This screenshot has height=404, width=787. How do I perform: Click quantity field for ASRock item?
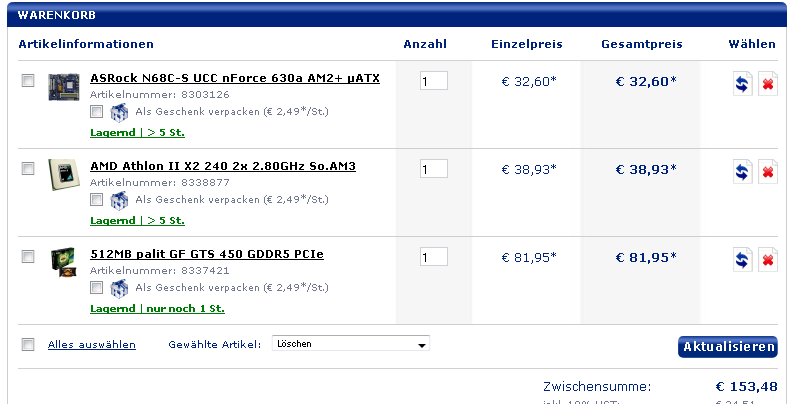click(433, 81)
